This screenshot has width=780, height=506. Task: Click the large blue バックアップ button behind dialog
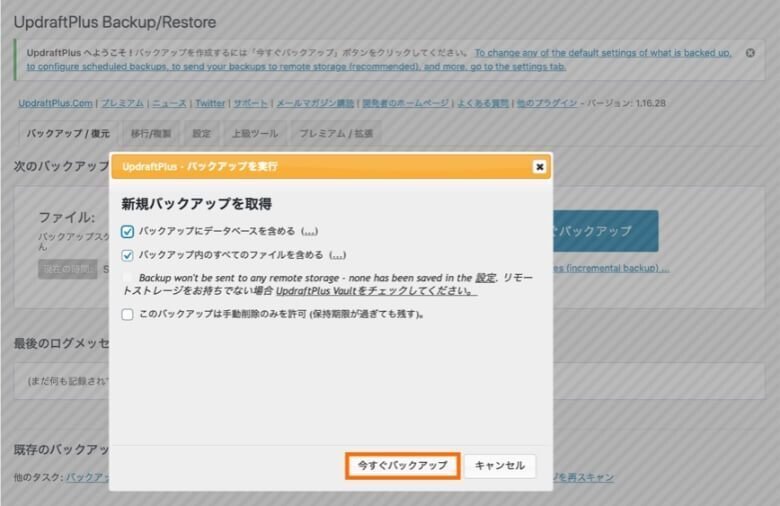coord(605,231)
